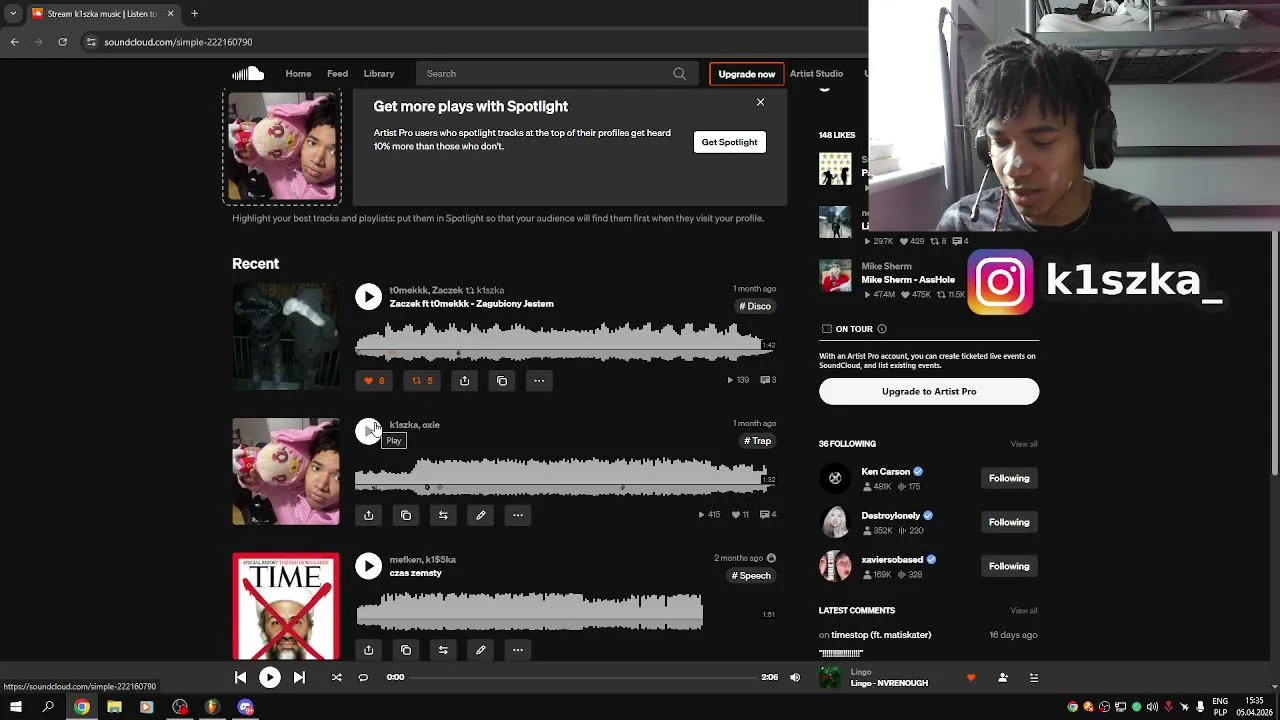Click Following button next to xaviersobased
Image resolution: width=1280 pixels, height=720 pixels.
click(1009, 566)
